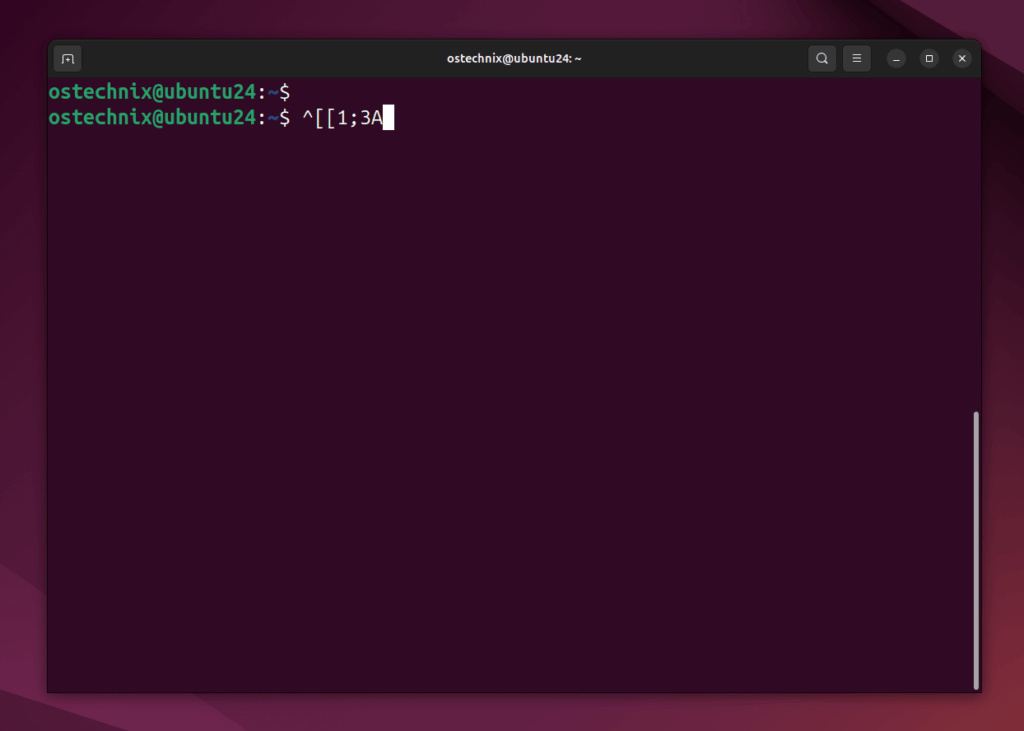Maximize the terminal window
Viewport: 1024px width, 731px height.
click(929, 59)
